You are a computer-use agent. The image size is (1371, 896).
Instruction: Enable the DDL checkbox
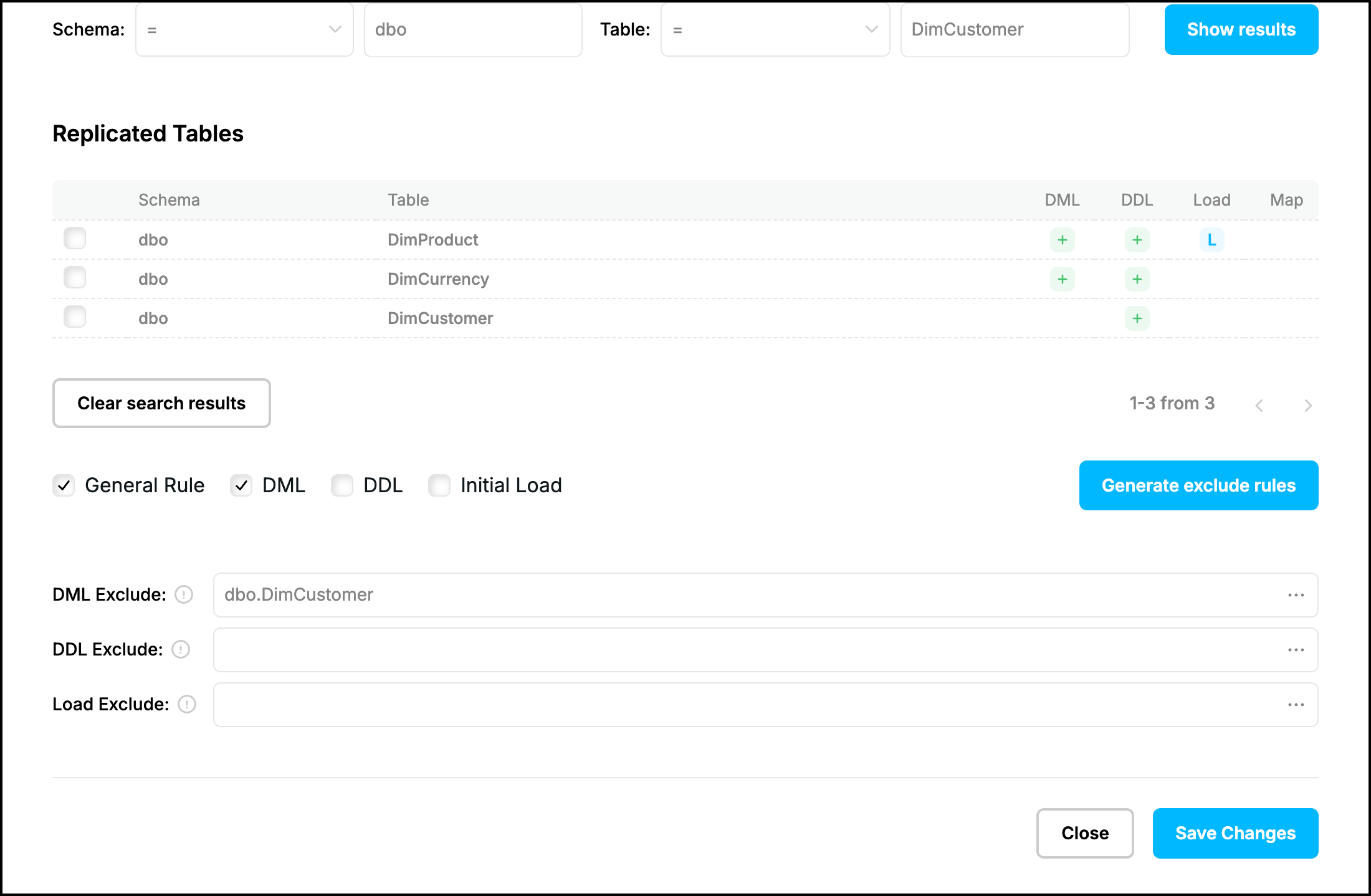[x=342, y=486]
